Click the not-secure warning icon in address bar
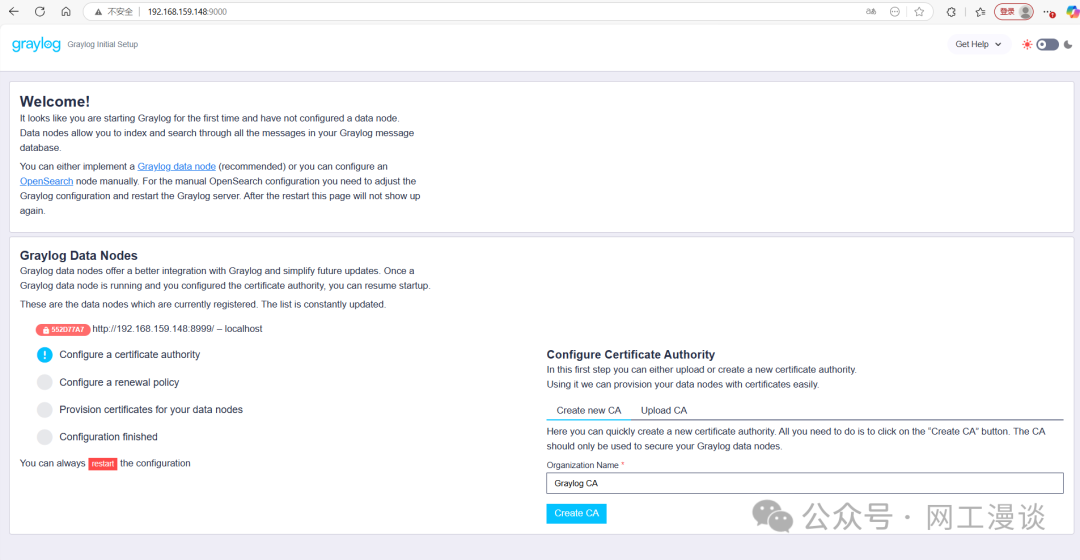This screenshot has height=560, width=1080. [x=98, y=12]
